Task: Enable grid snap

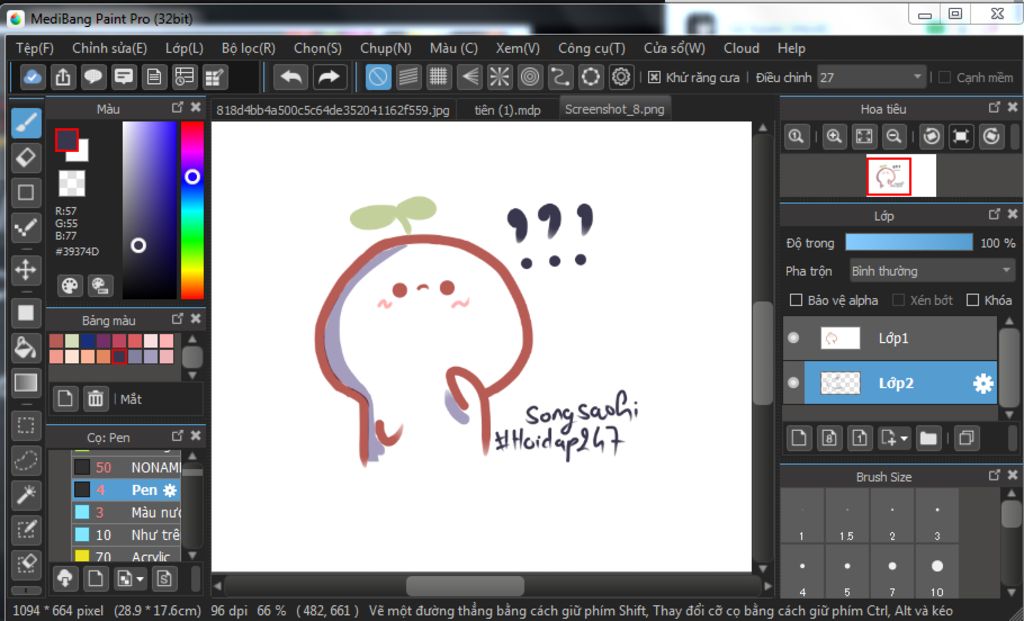Action: [x=438, y=77]
